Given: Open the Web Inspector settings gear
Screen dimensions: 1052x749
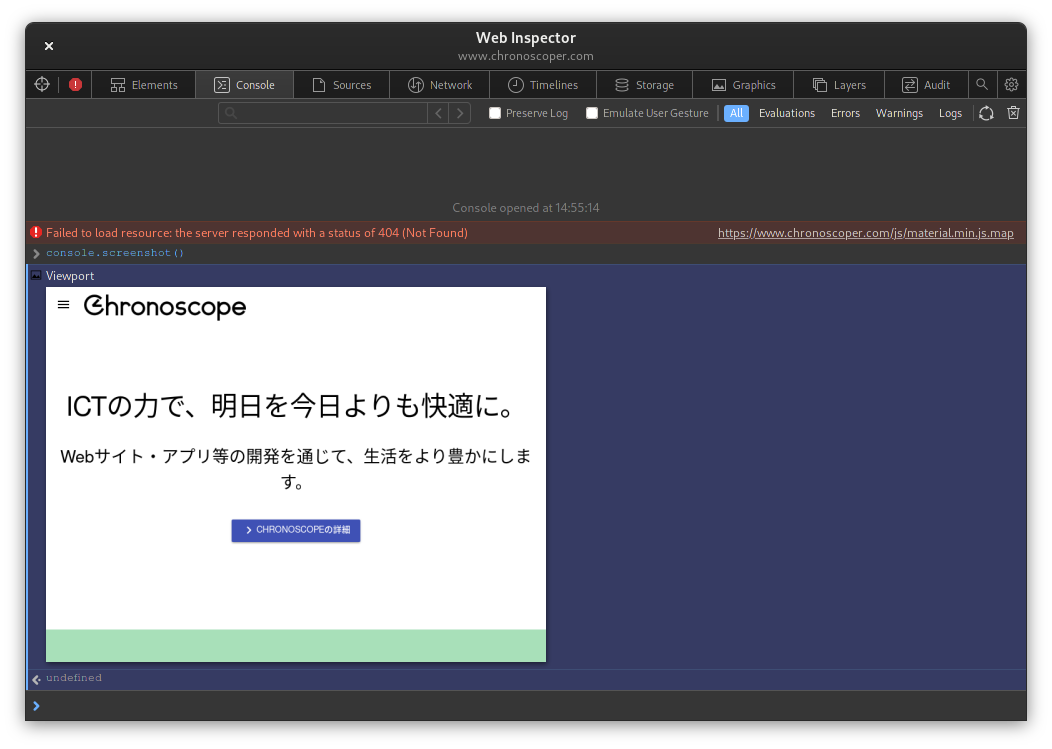Looking at the screenshot, I should click(1011, 85).
